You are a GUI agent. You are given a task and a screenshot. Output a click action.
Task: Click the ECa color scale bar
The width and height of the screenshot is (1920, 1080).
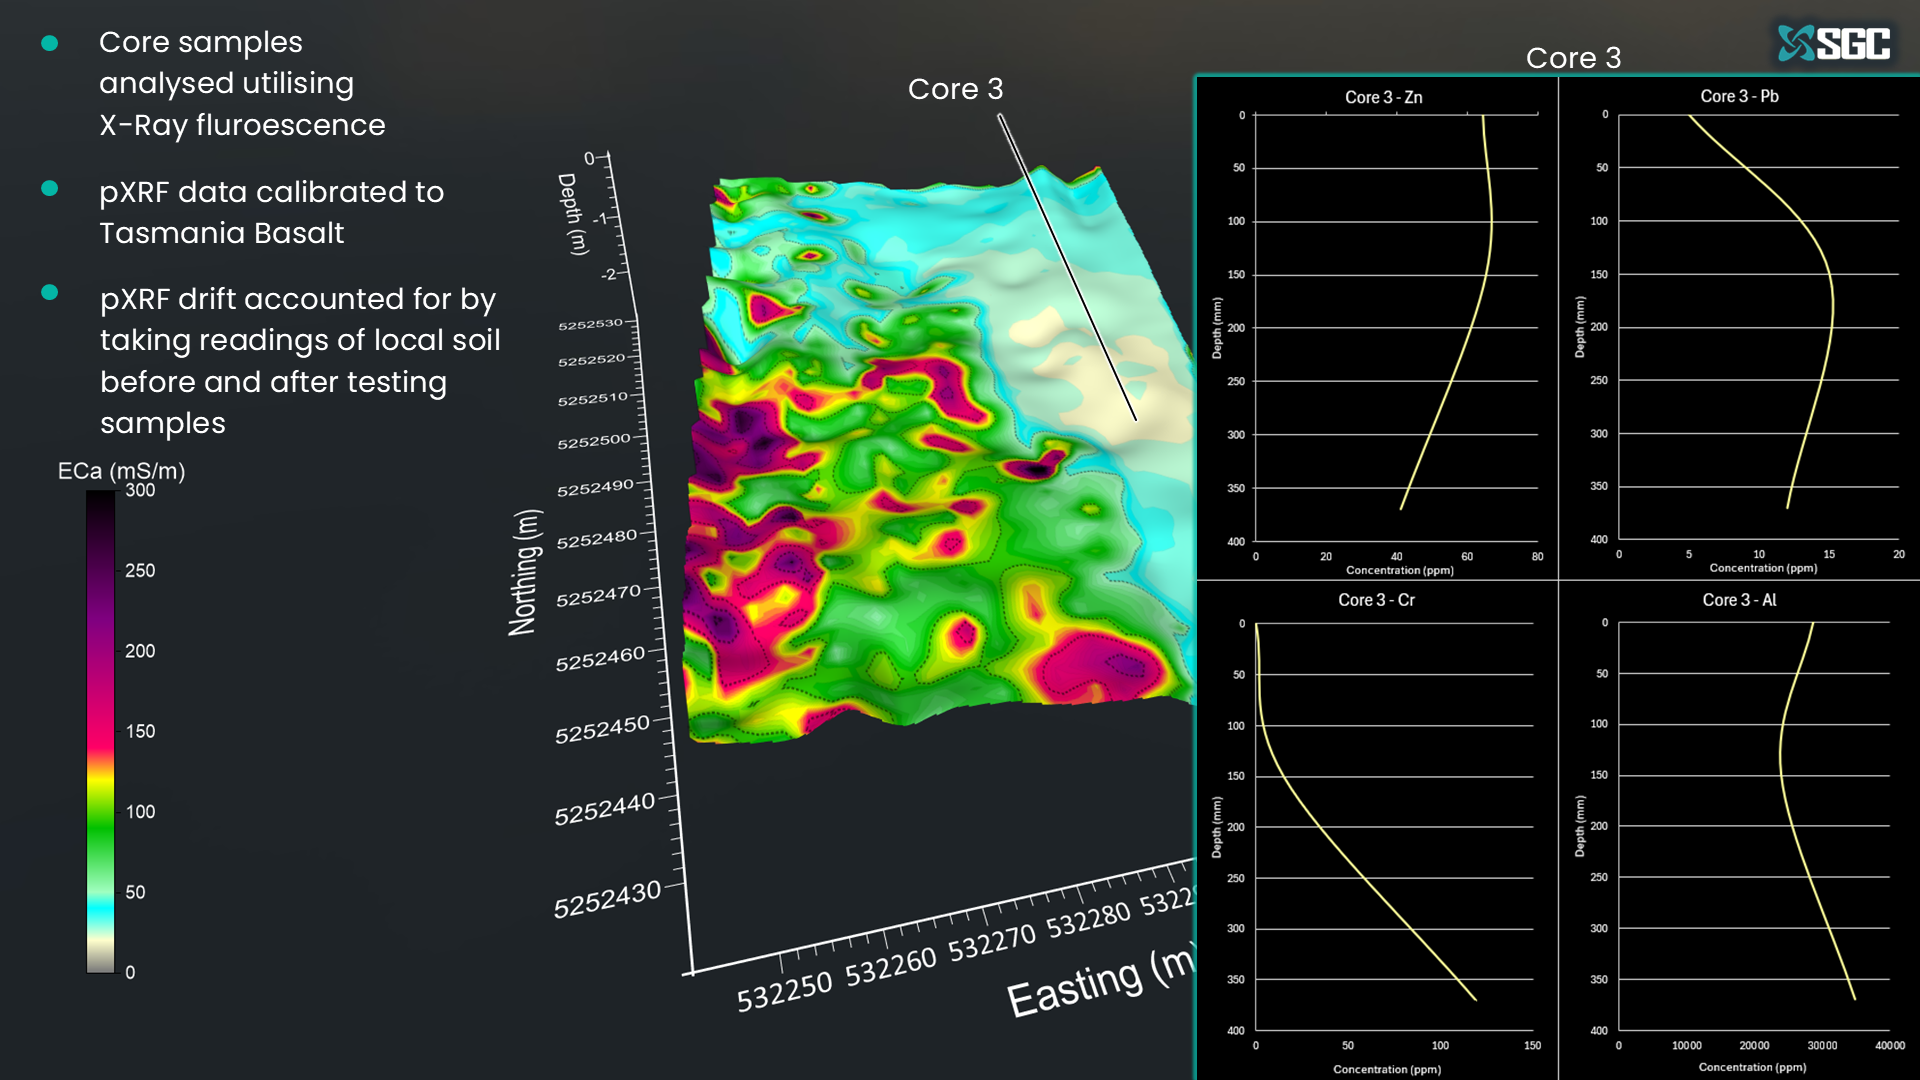100,731
